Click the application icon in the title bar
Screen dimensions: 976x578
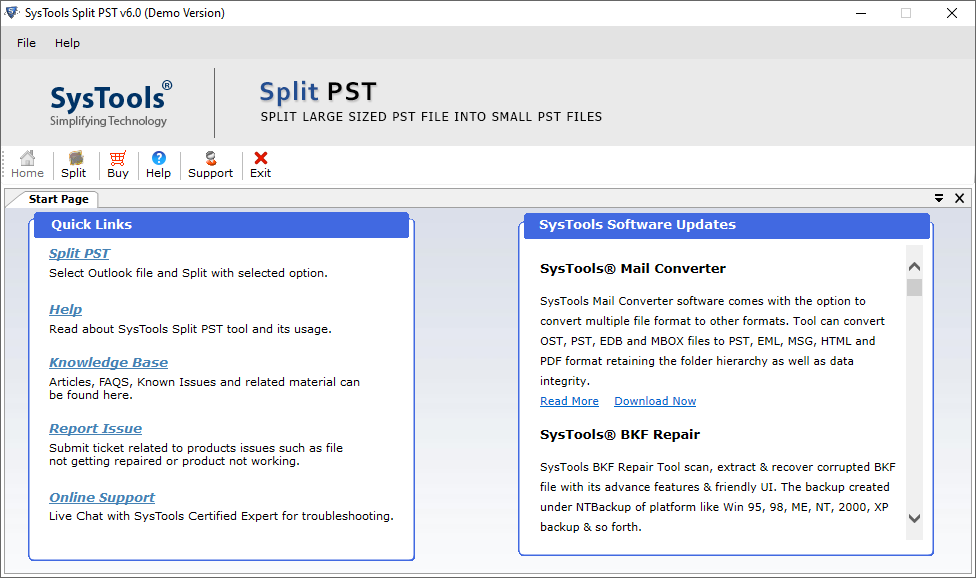pyautogui.click(x=14, y=13)
